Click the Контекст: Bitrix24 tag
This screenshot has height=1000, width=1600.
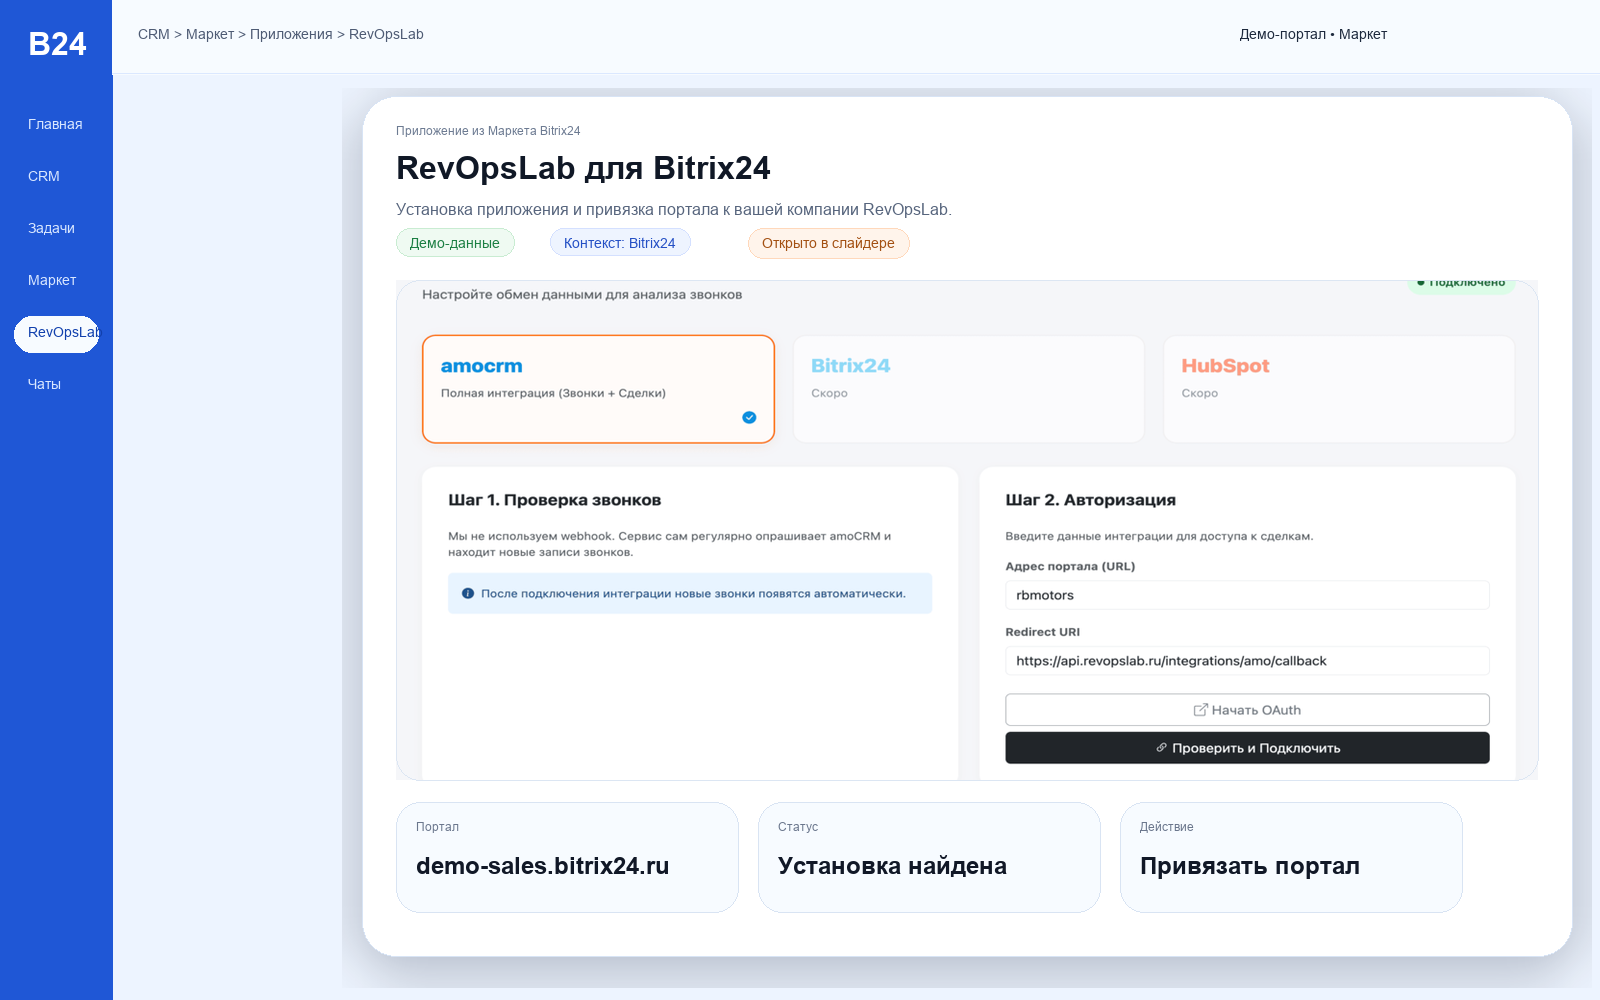point(620,243)
